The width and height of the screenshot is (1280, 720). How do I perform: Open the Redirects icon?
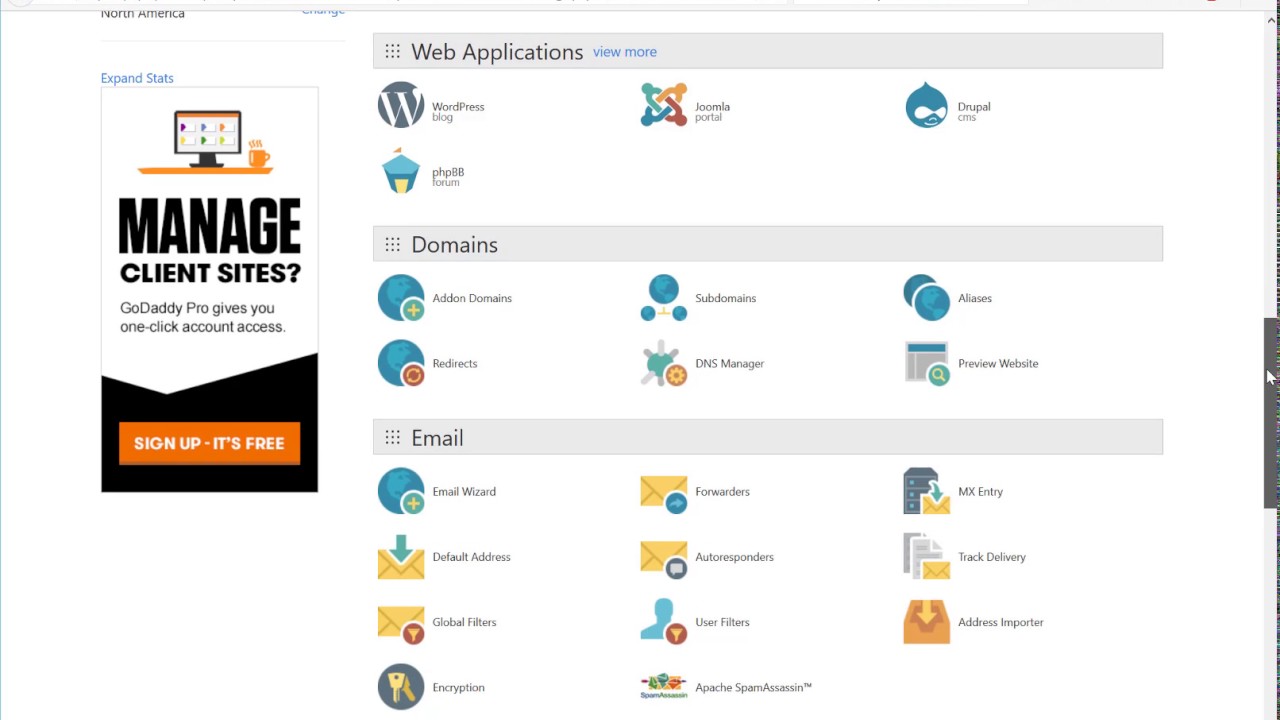pos(401,363)
